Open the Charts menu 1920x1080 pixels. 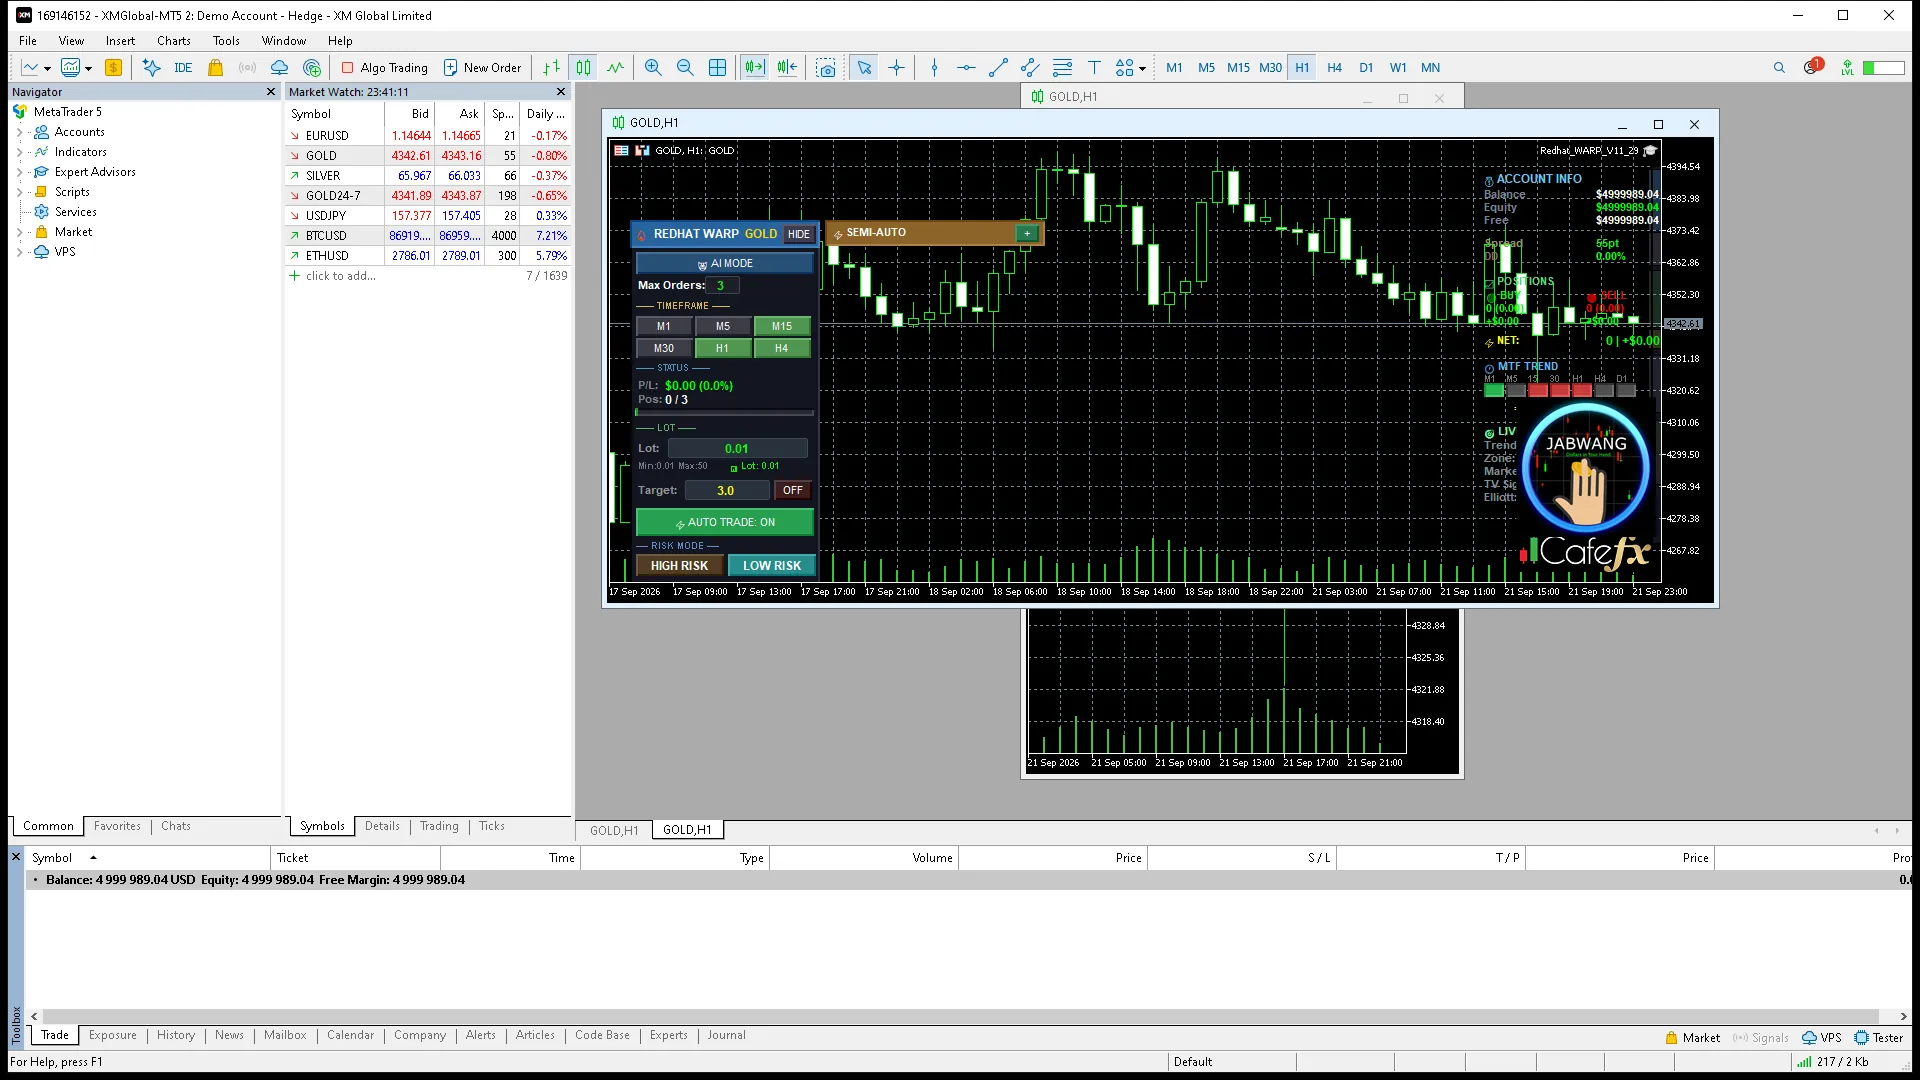pyautogui.click(x=174, y=41)
